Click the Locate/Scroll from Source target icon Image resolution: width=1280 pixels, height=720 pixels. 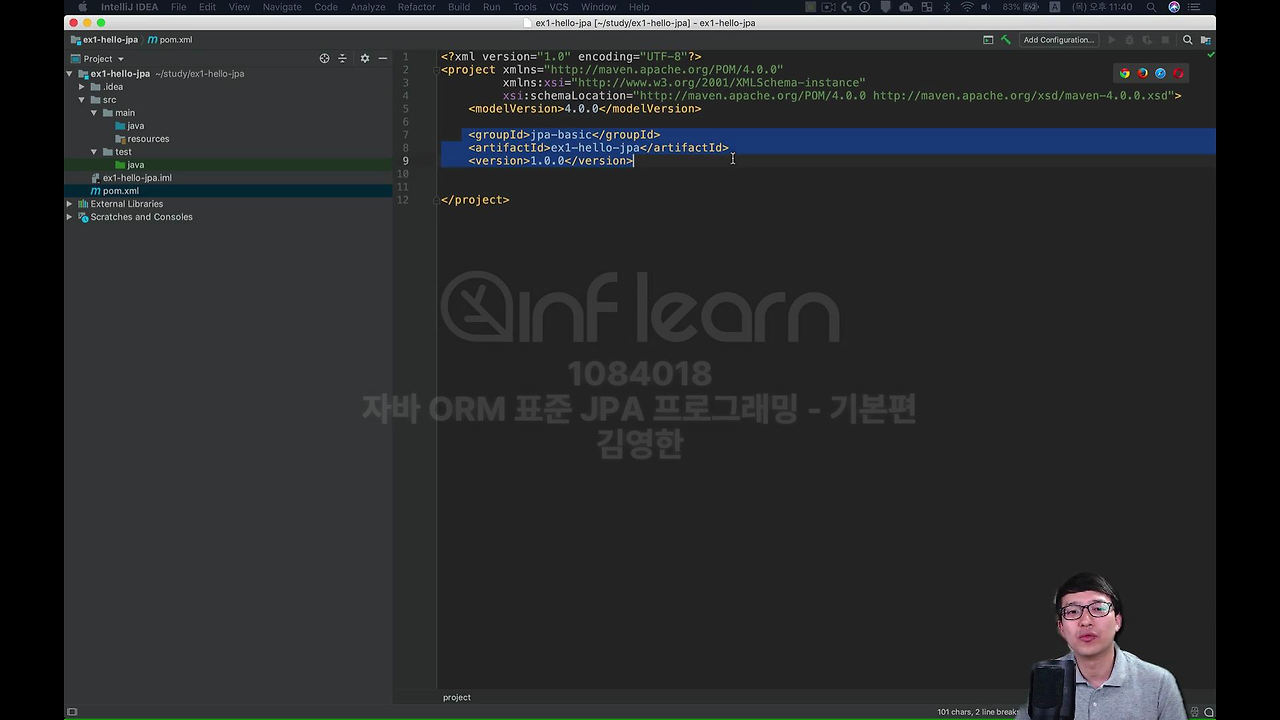[324, 59]
